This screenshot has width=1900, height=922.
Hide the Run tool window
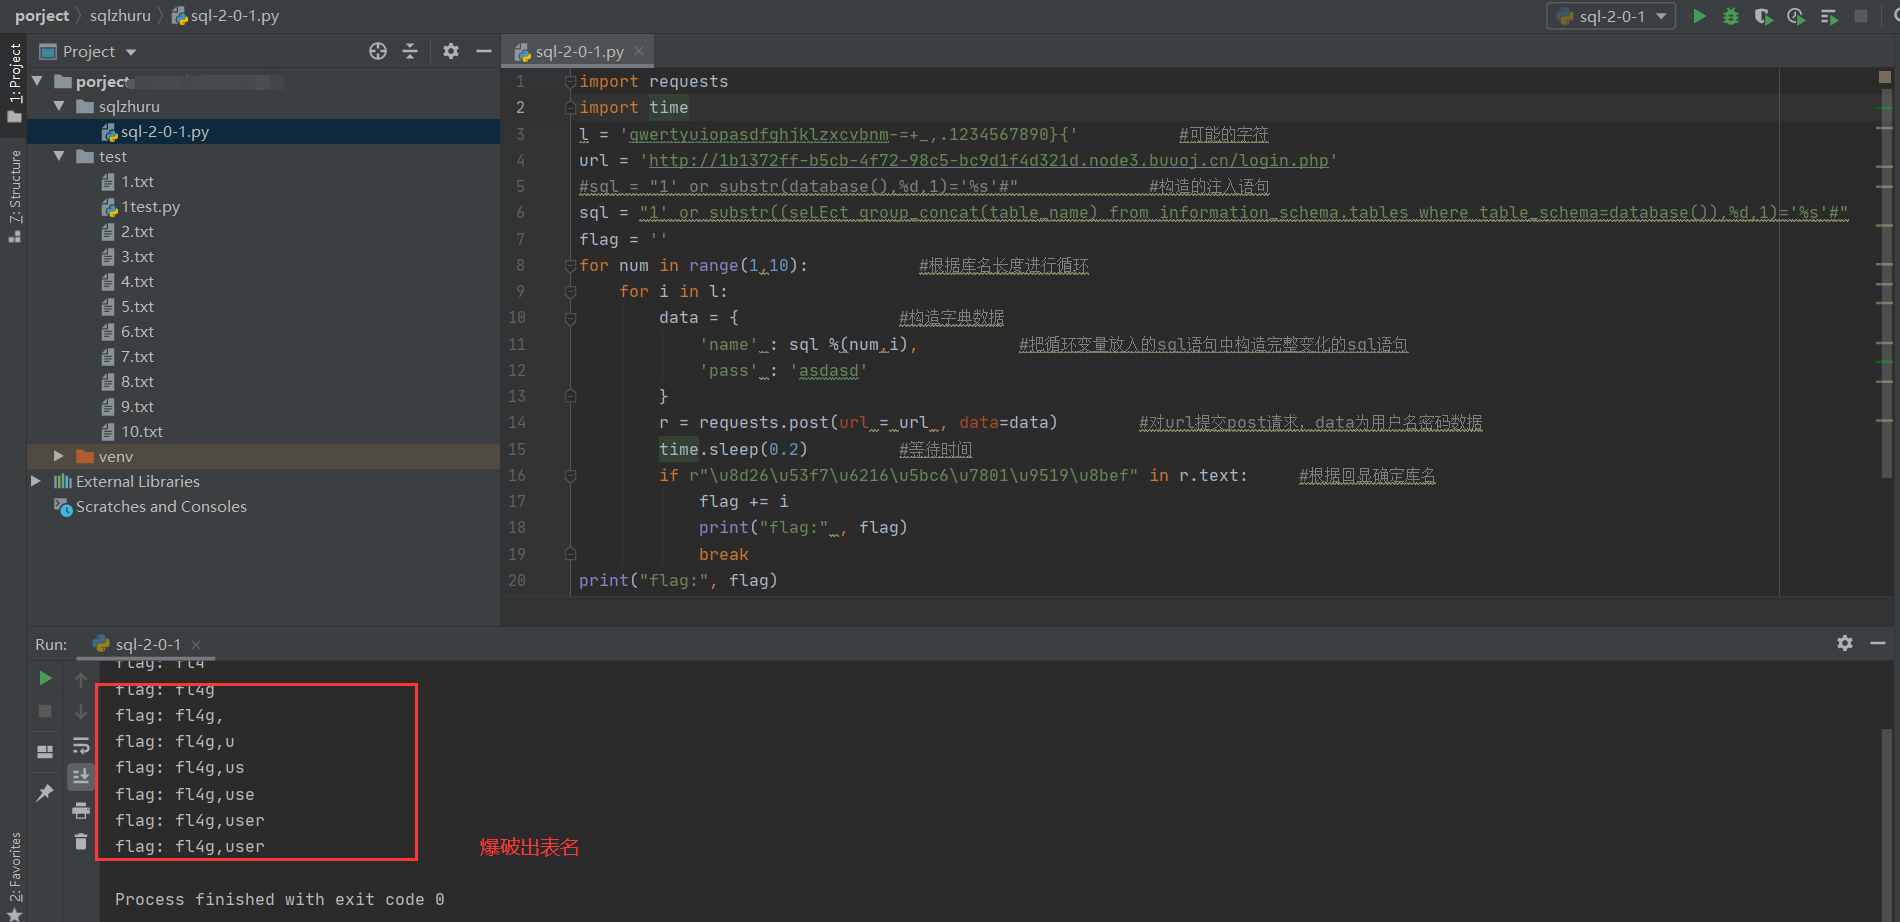pos(1878,643)
